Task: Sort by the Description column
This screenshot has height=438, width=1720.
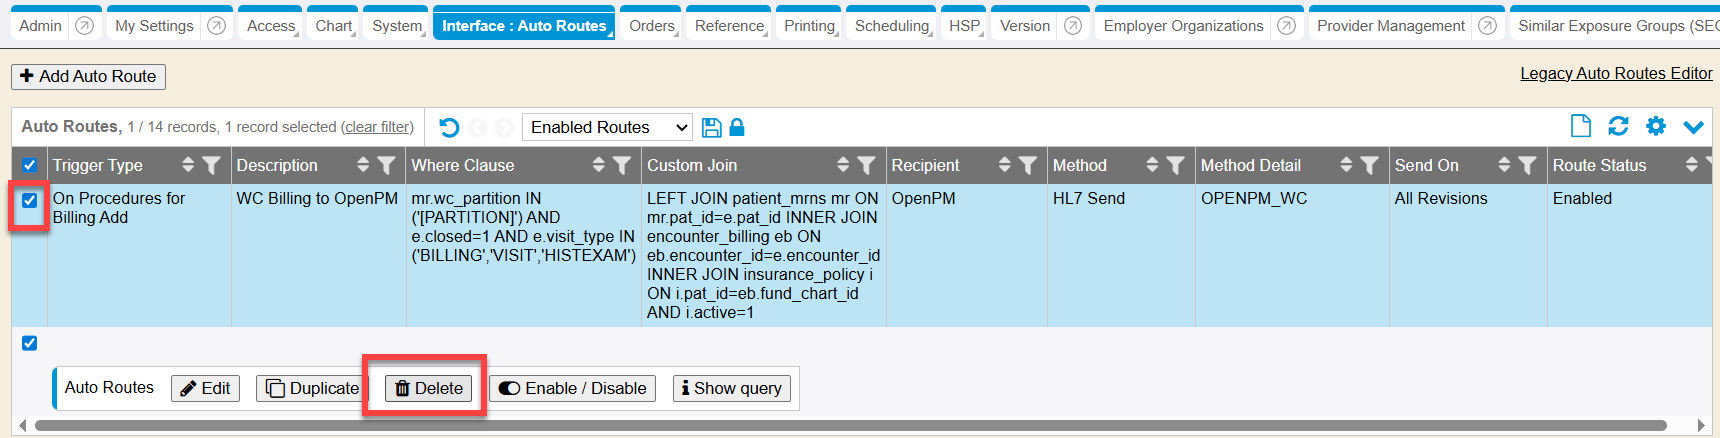Action: click(x=363, y=165)
